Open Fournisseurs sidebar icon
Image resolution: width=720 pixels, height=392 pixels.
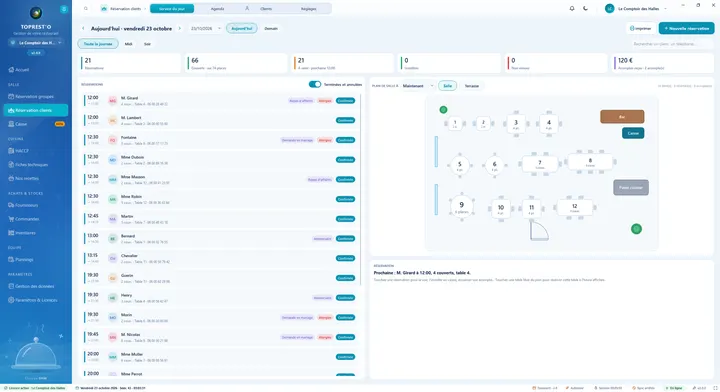11,205
